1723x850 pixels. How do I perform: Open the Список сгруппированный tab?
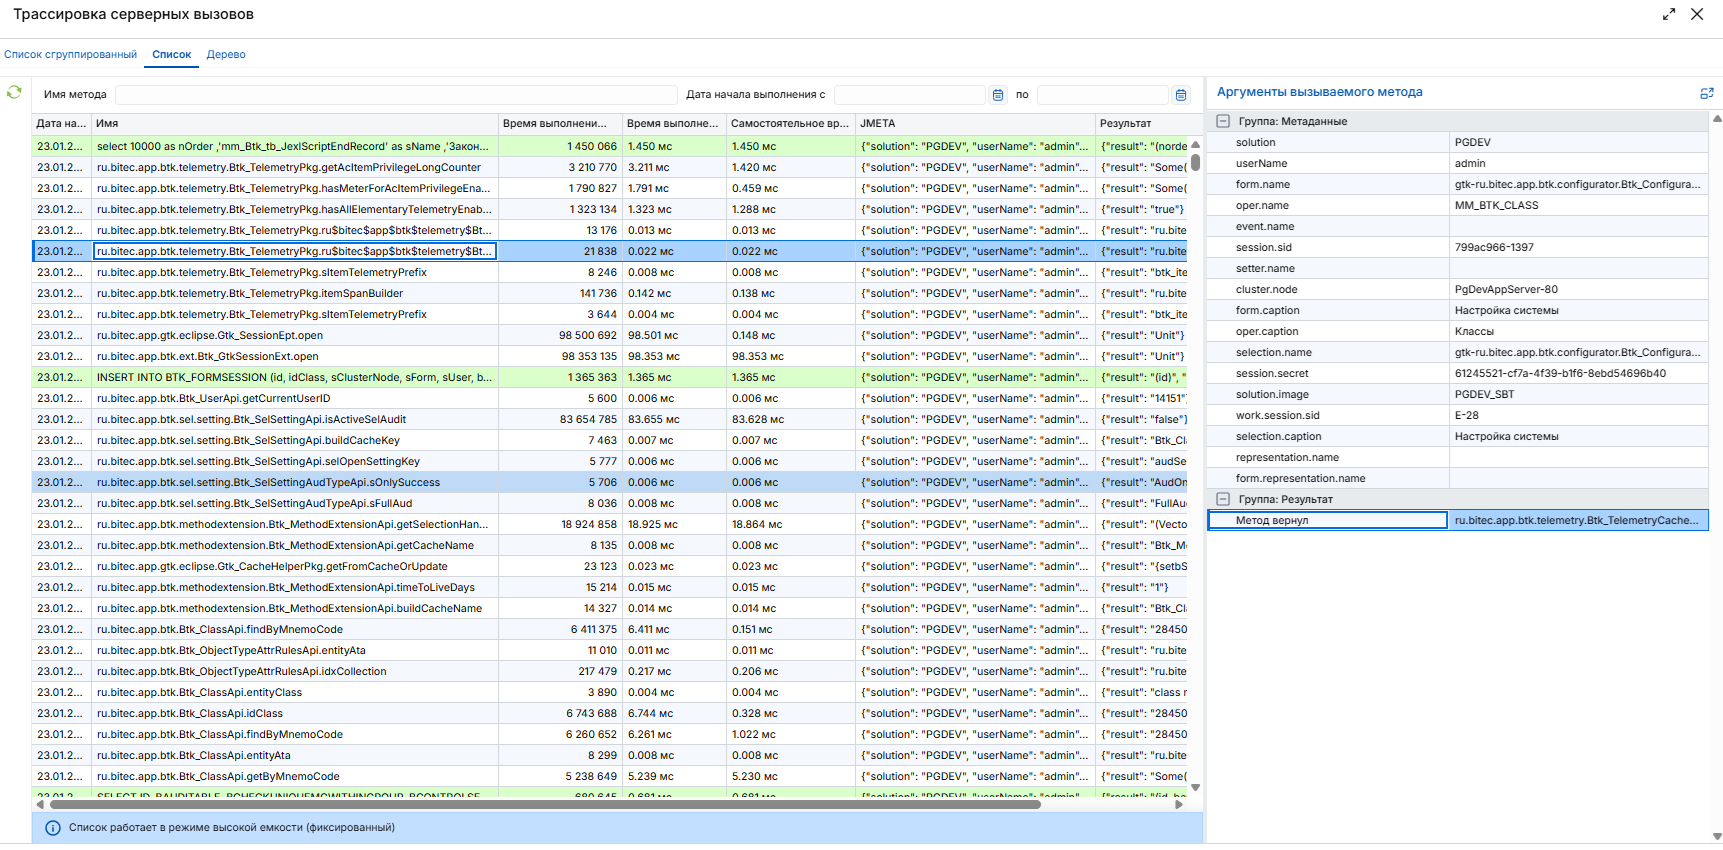point(70,55)
